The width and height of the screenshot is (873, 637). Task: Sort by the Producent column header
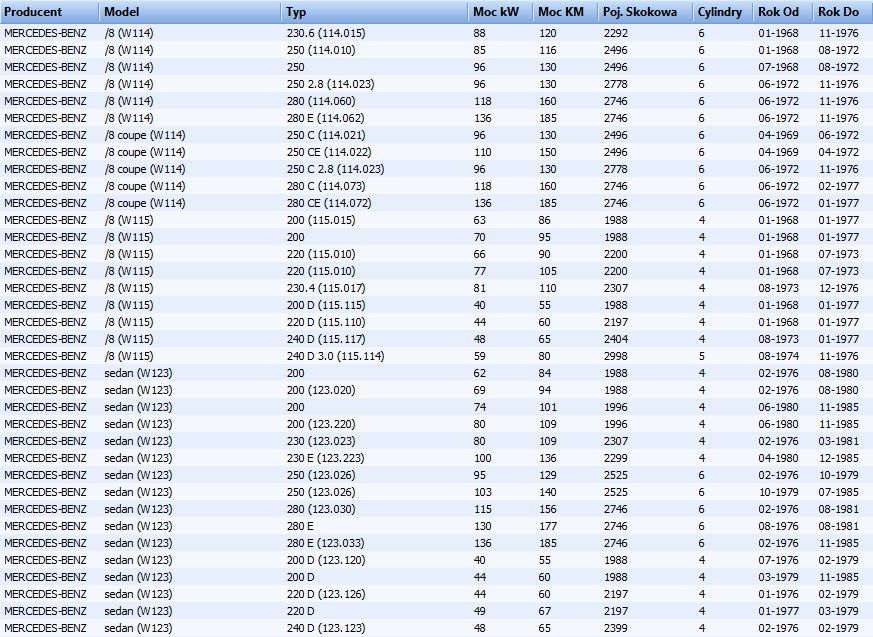50,12
